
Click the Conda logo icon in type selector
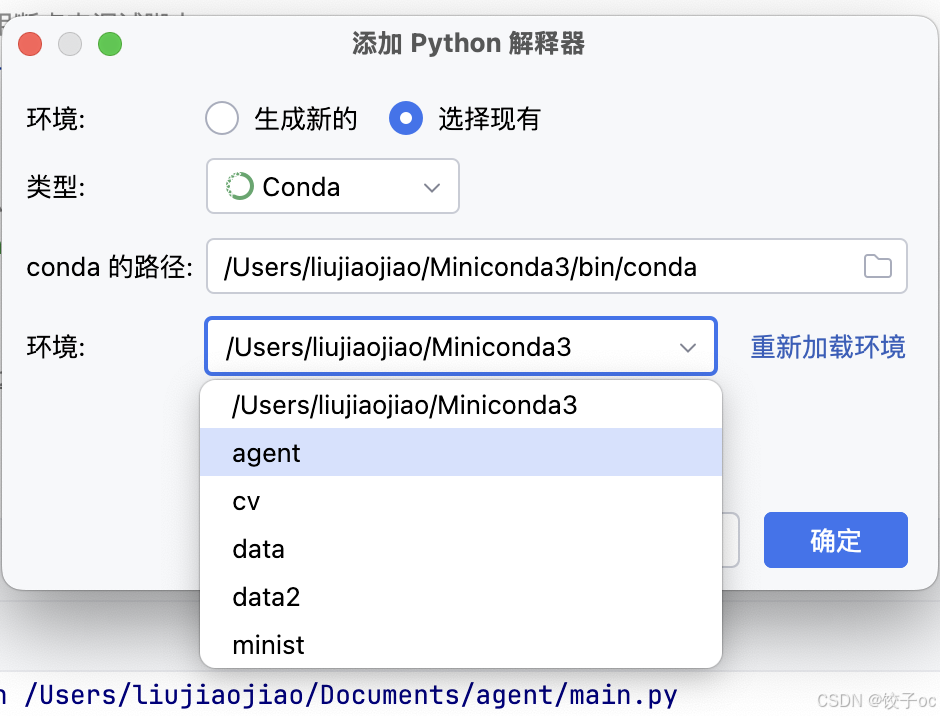tap(237, 186)
